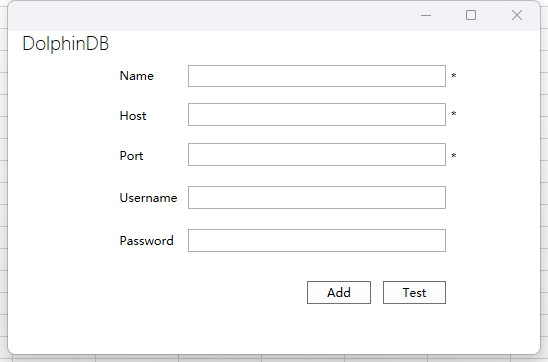
Task: Focus the Password input box
Action: (317, 240)
